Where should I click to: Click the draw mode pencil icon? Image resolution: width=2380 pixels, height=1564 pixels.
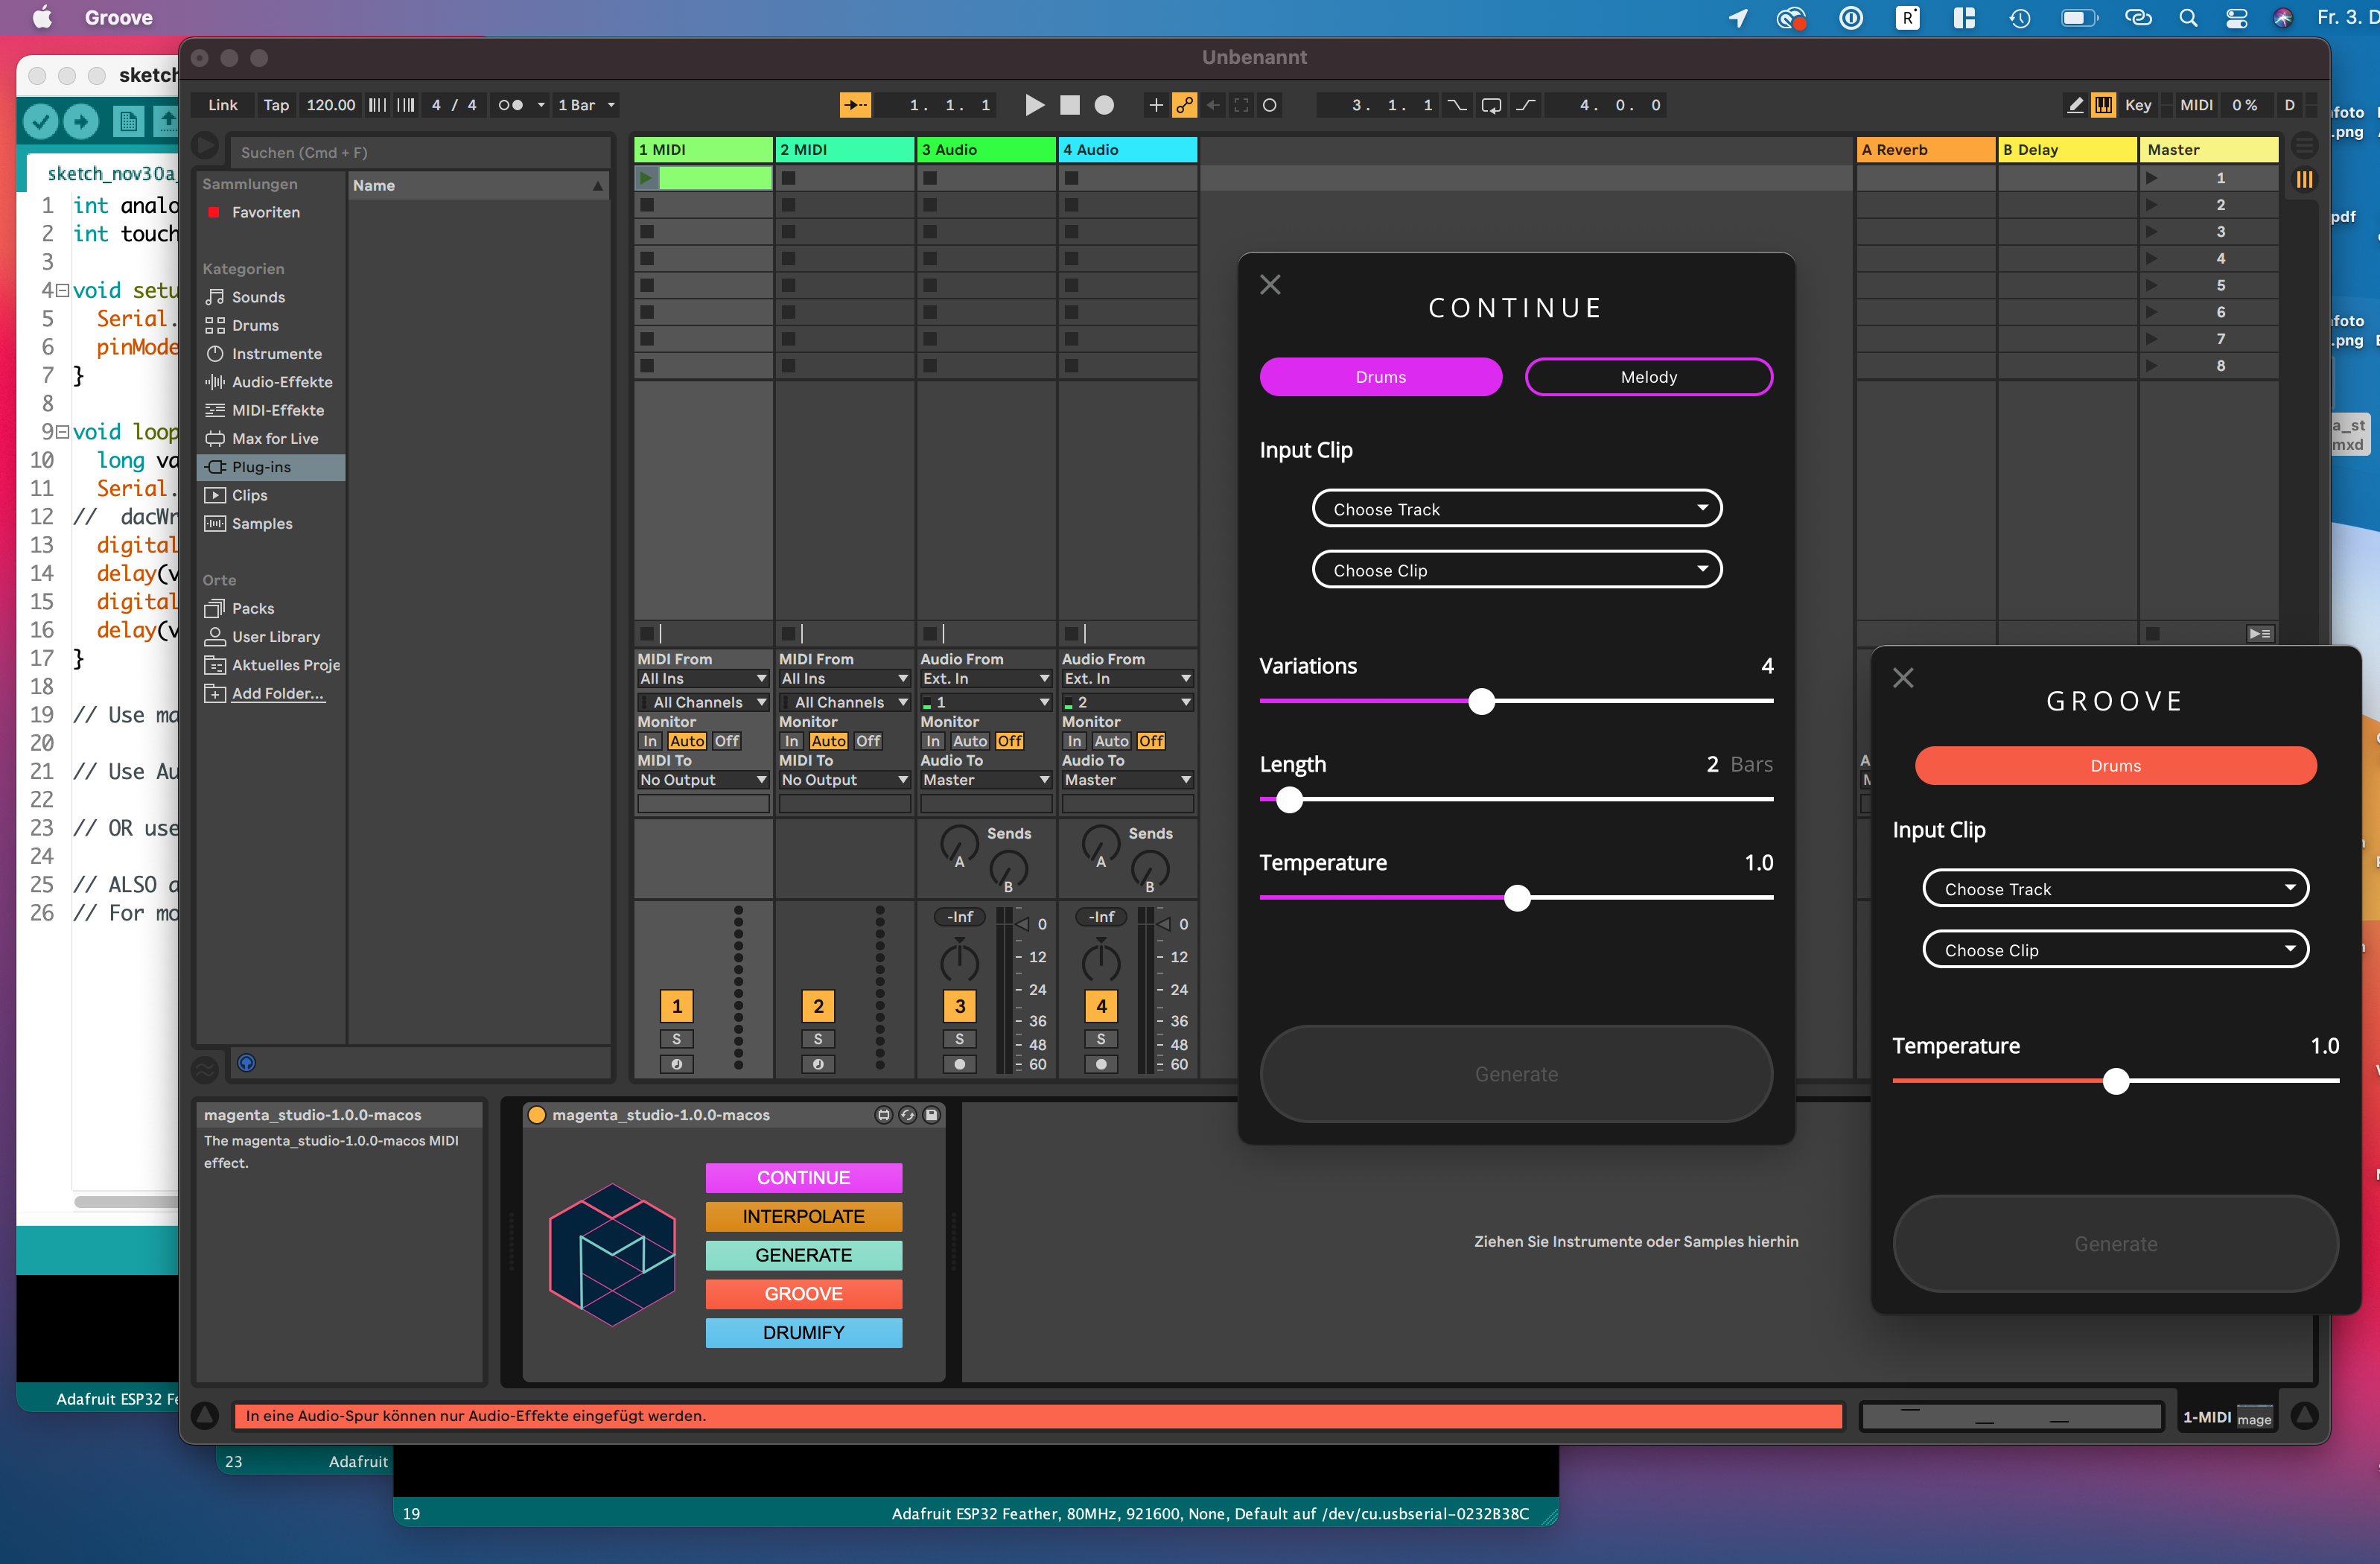click(x=2075, y=105)
